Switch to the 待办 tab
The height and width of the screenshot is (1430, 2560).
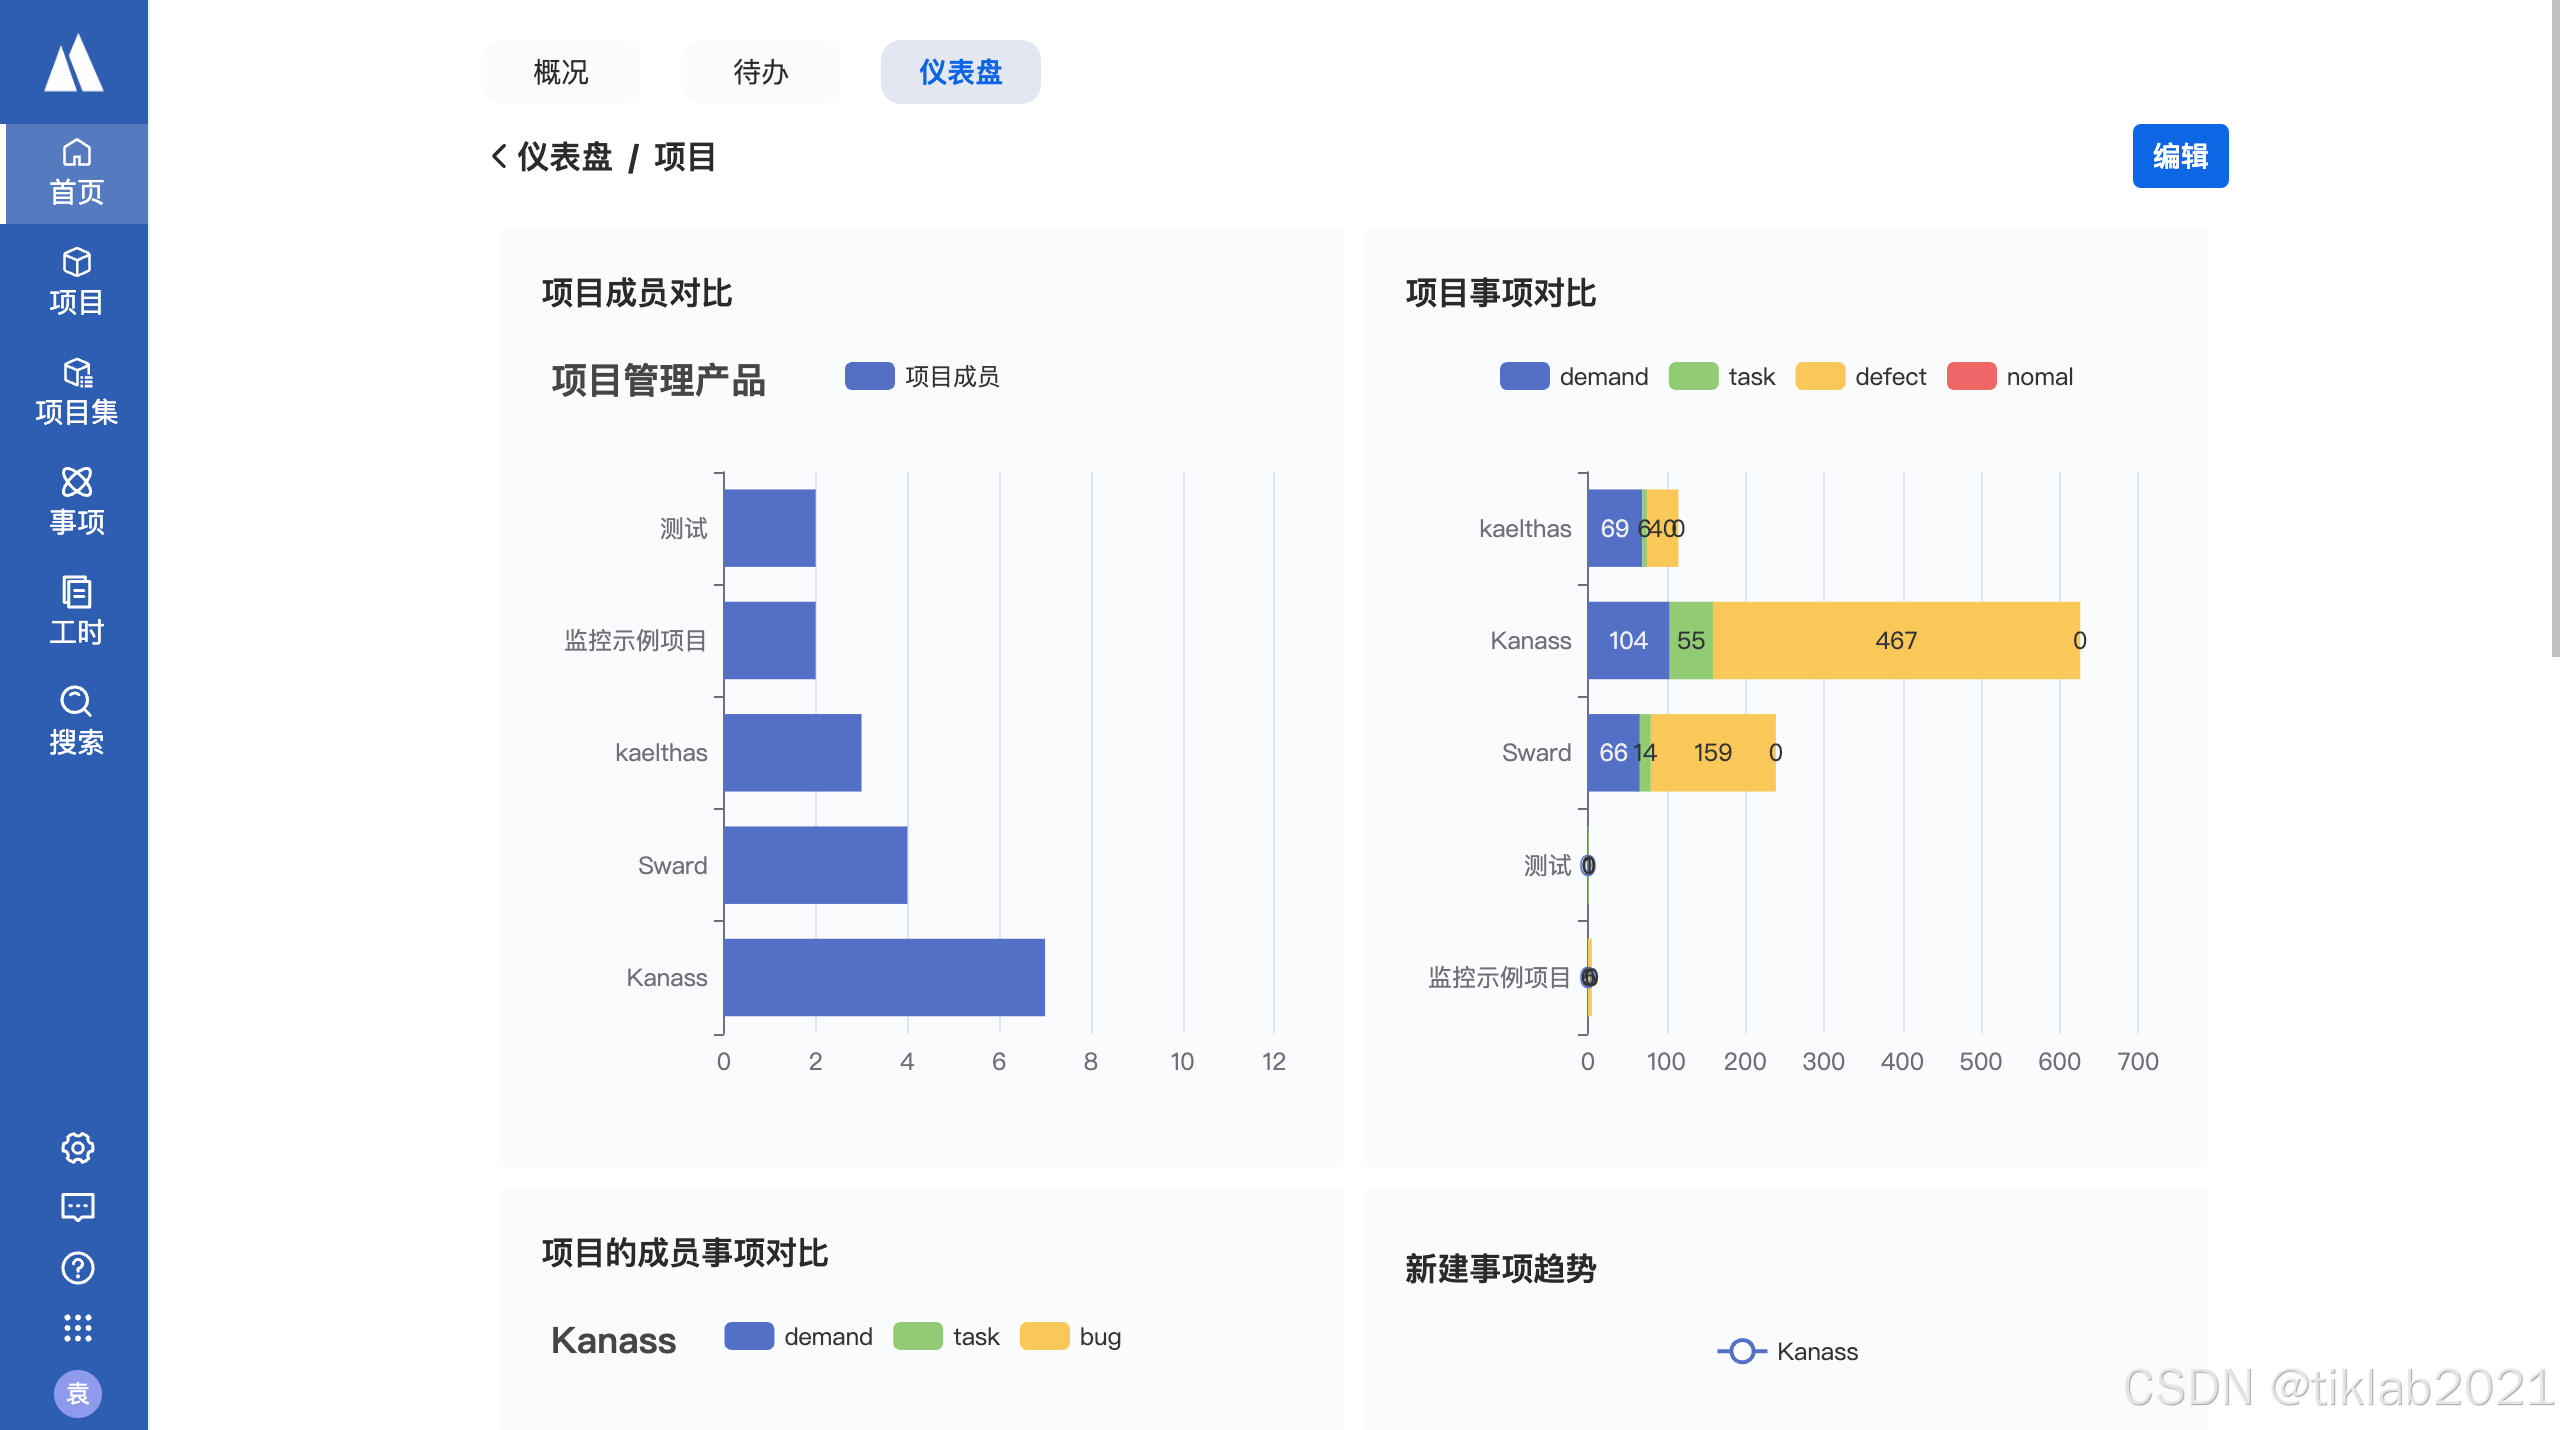(760, 72)
